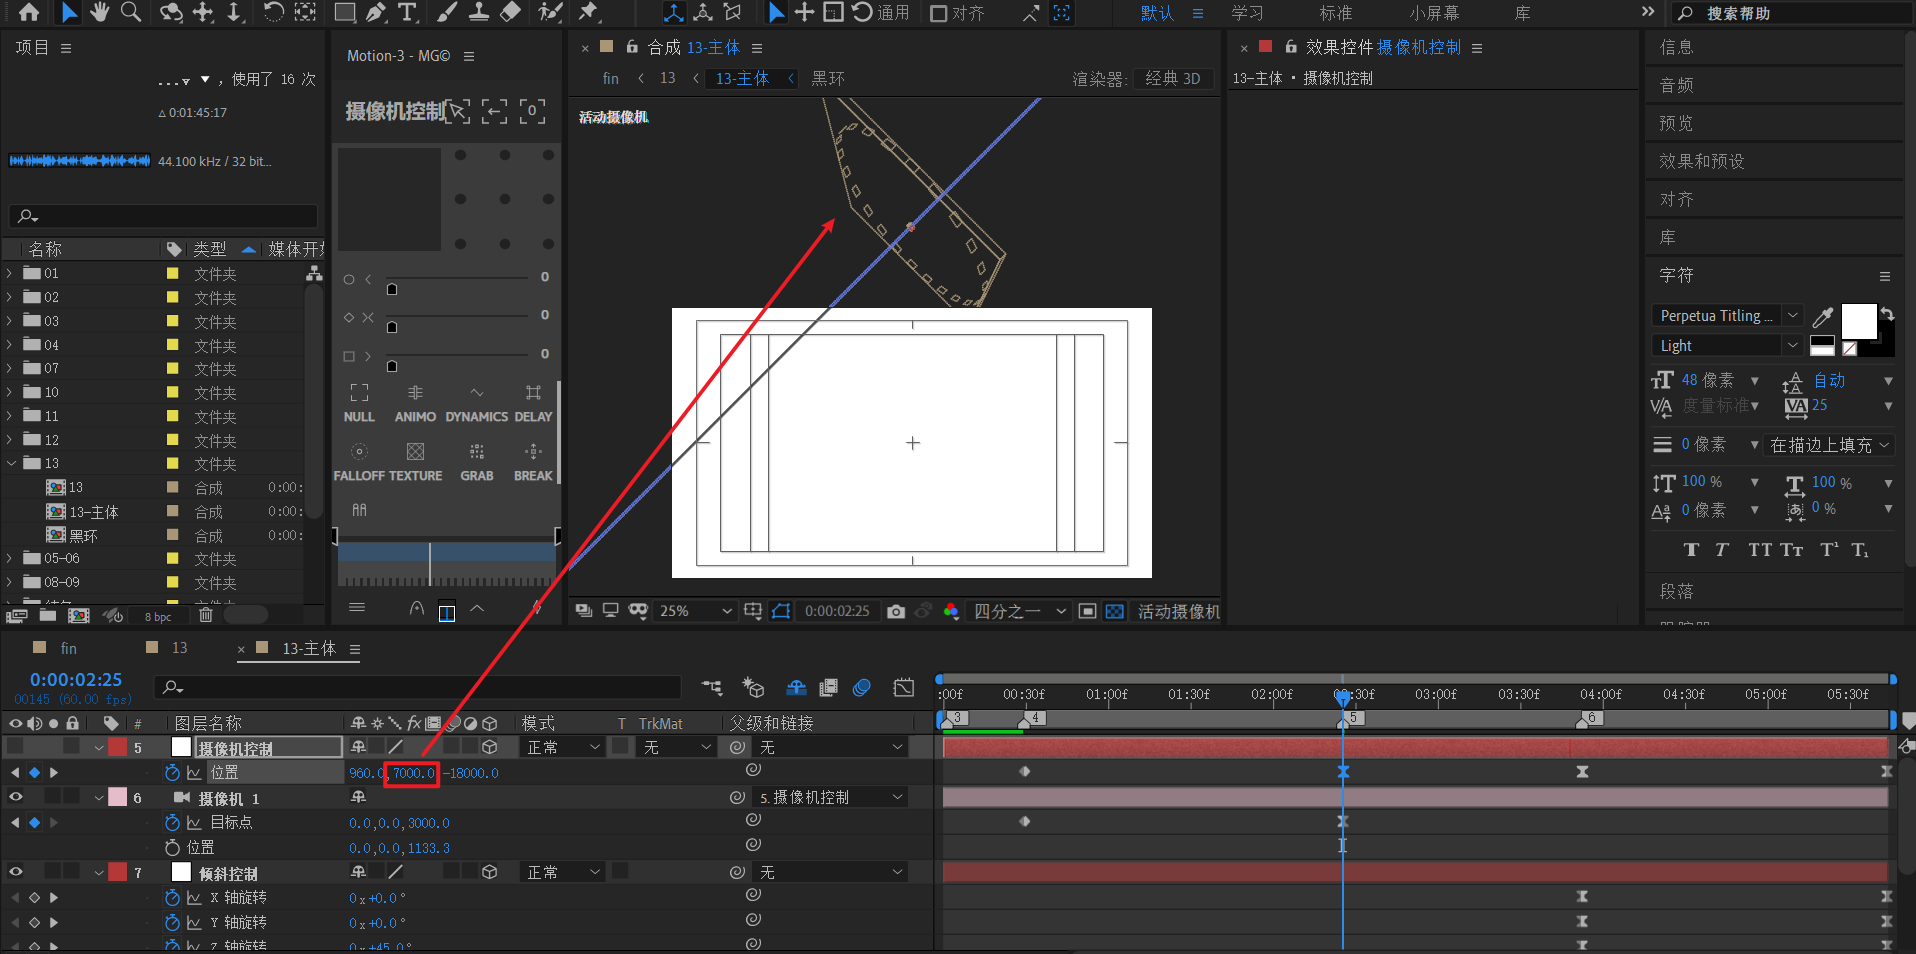The image size is (1916, 954).
Task: Switch to the 默认 workspace
Action: 1157,13
